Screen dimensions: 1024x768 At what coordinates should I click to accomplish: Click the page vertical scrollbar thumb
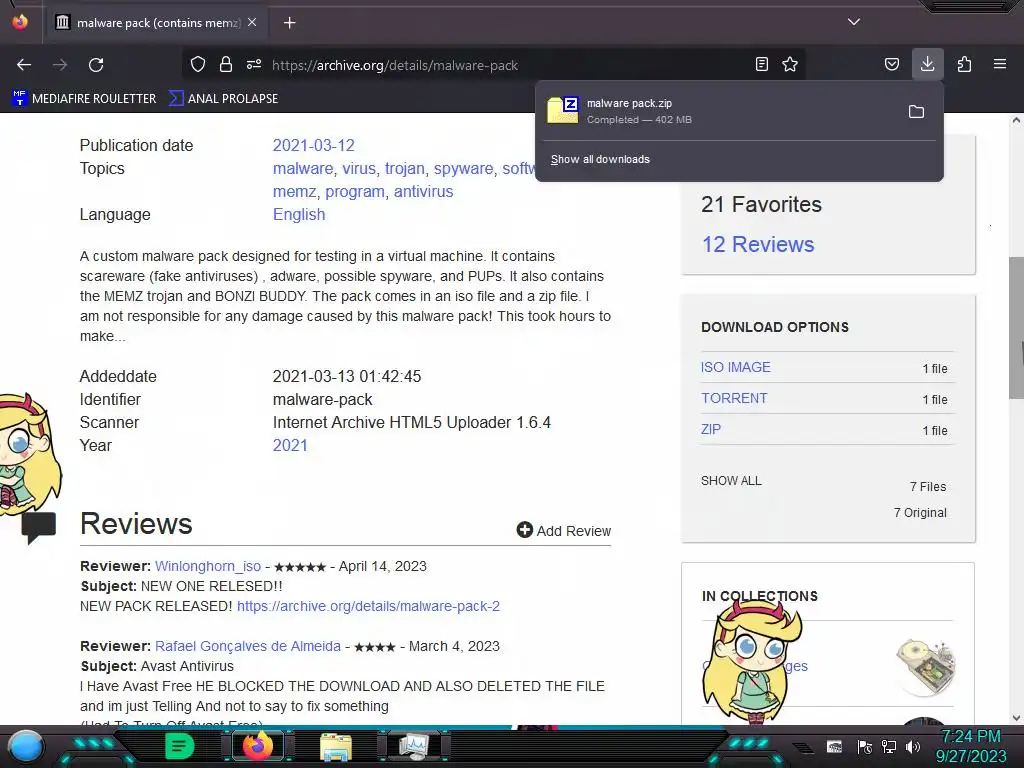[1016, 327]
